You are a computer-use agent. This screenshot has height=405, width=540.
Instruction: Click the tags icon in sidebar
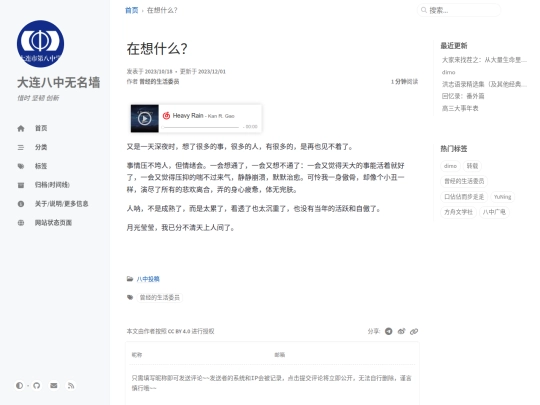point(21,166)
